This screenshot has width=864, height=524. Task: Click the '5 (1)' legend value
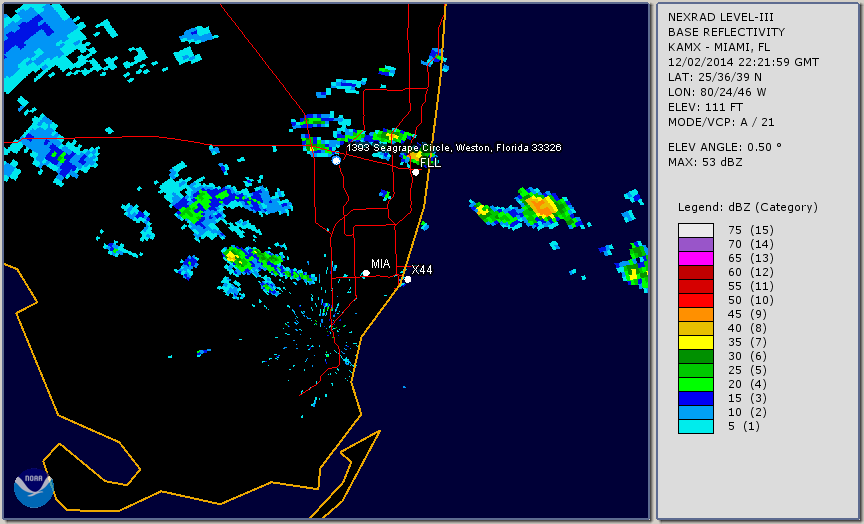point(743,426)
